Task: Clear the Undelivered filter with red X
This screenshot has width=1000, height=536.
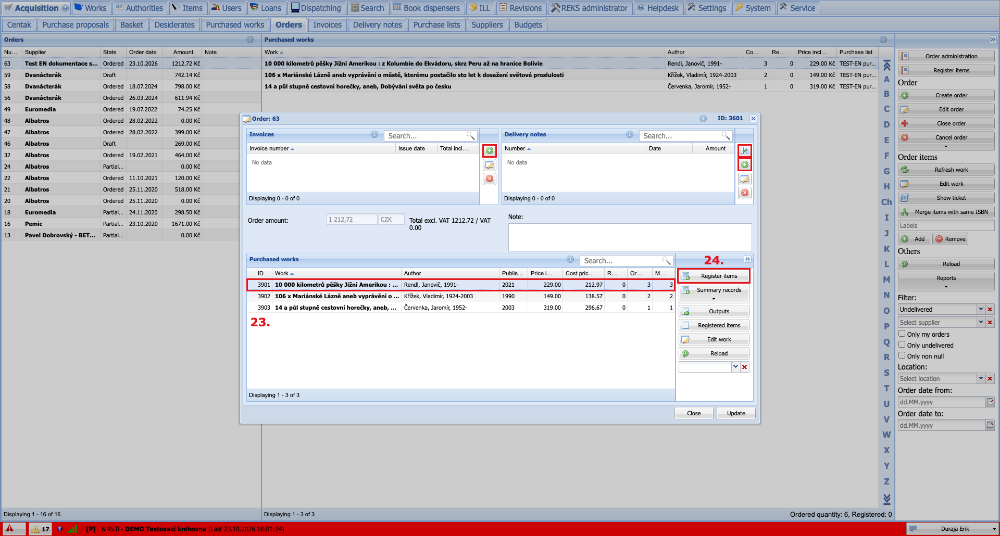Action: pyautogui.click(x=989, y=309)
